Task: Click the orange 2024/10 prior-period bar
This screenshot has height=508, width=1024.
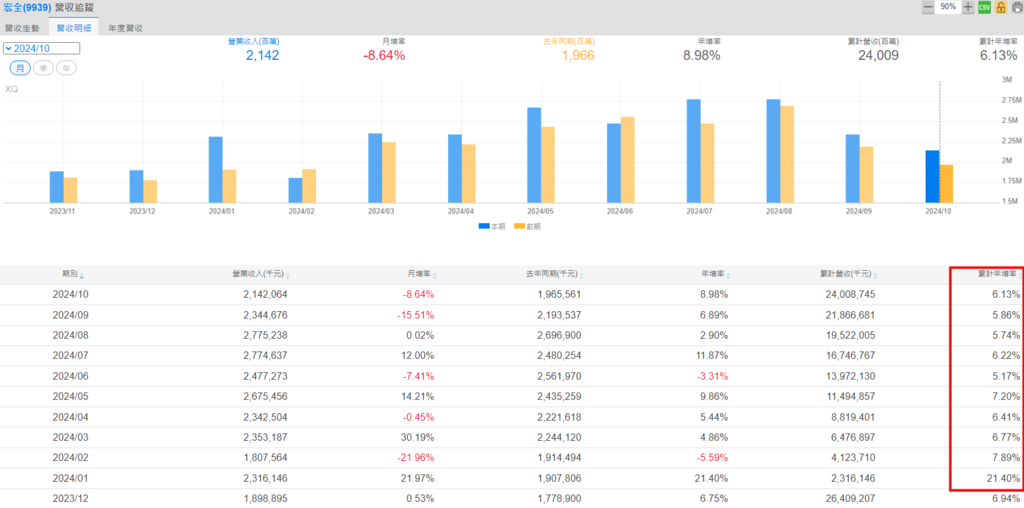Action: 946,183
